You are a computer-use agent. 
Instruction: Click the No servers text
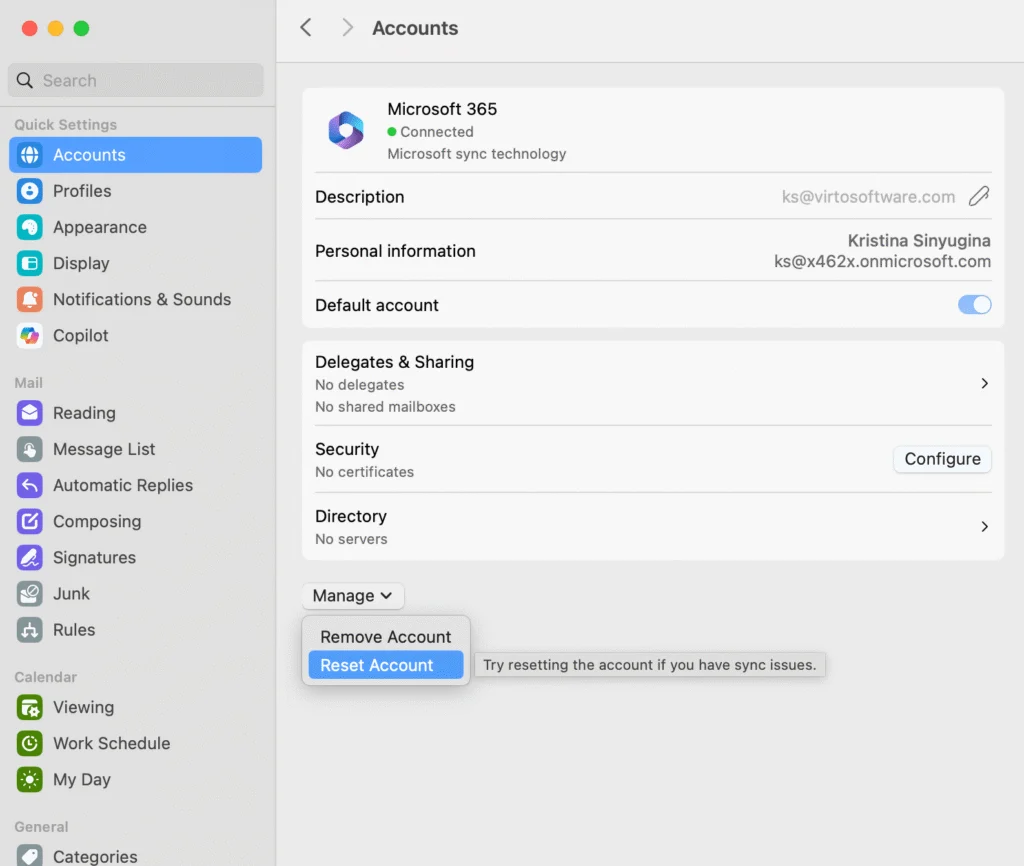(x=351, y=539)
